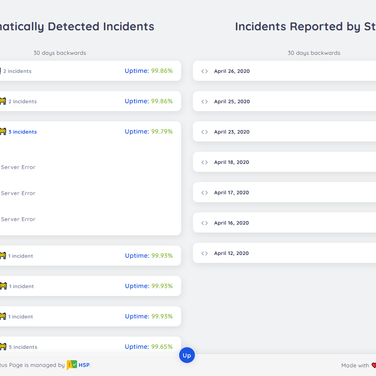The height and width of the screenshot is (376, 376).
Task: Click the Incidents Reported heading
Action: pos(305,26)
